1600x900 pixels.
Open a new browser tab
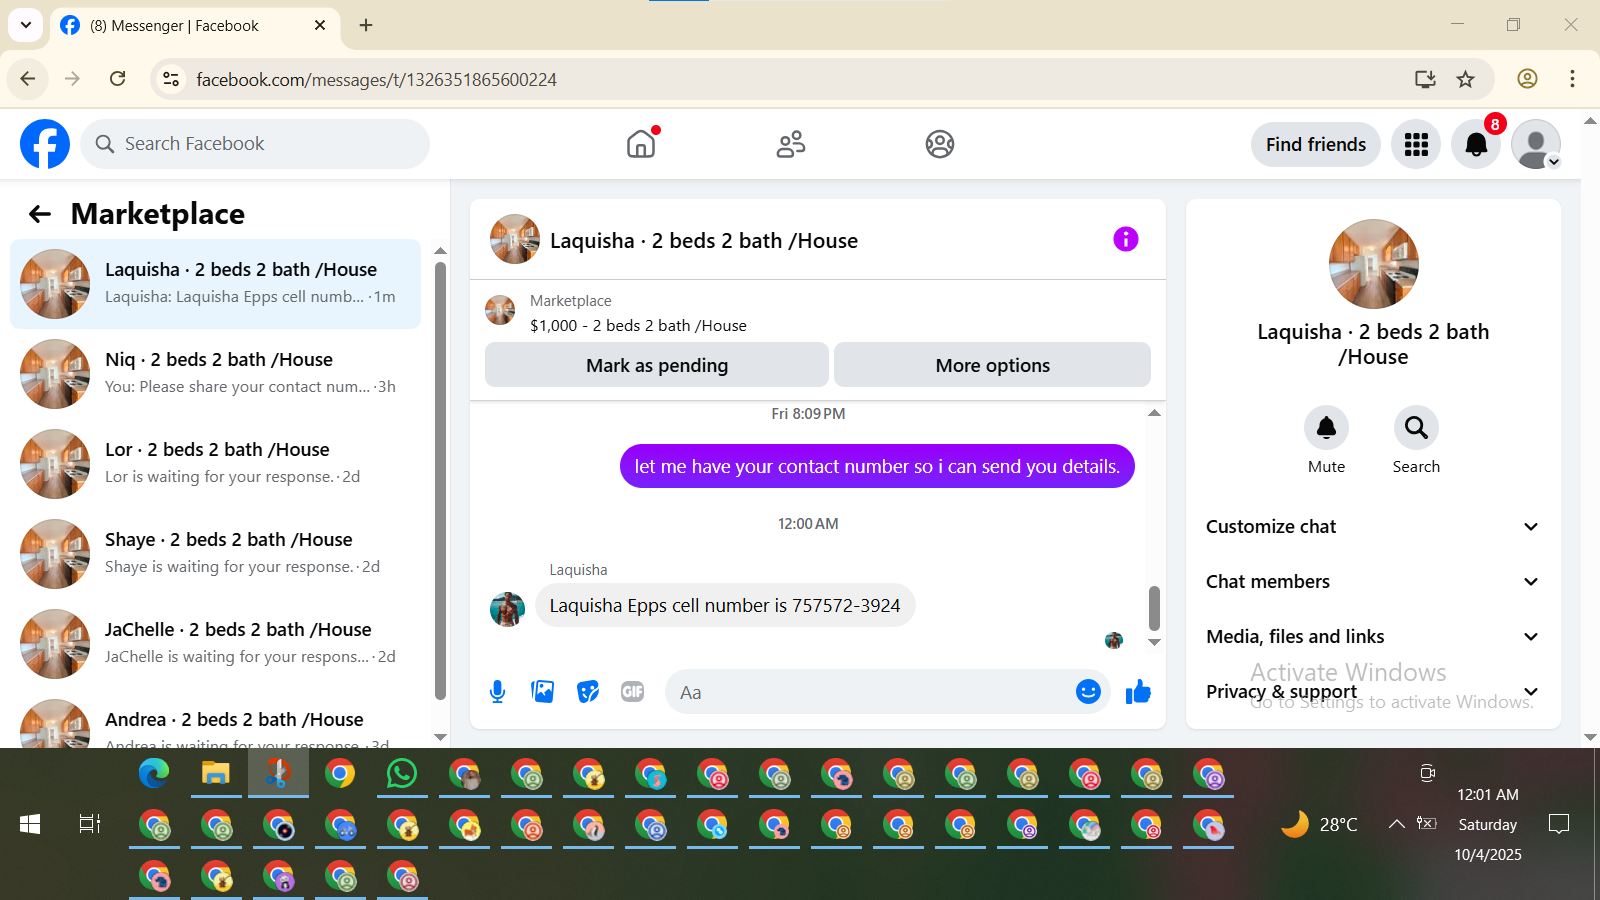click(x=366, y=25)
